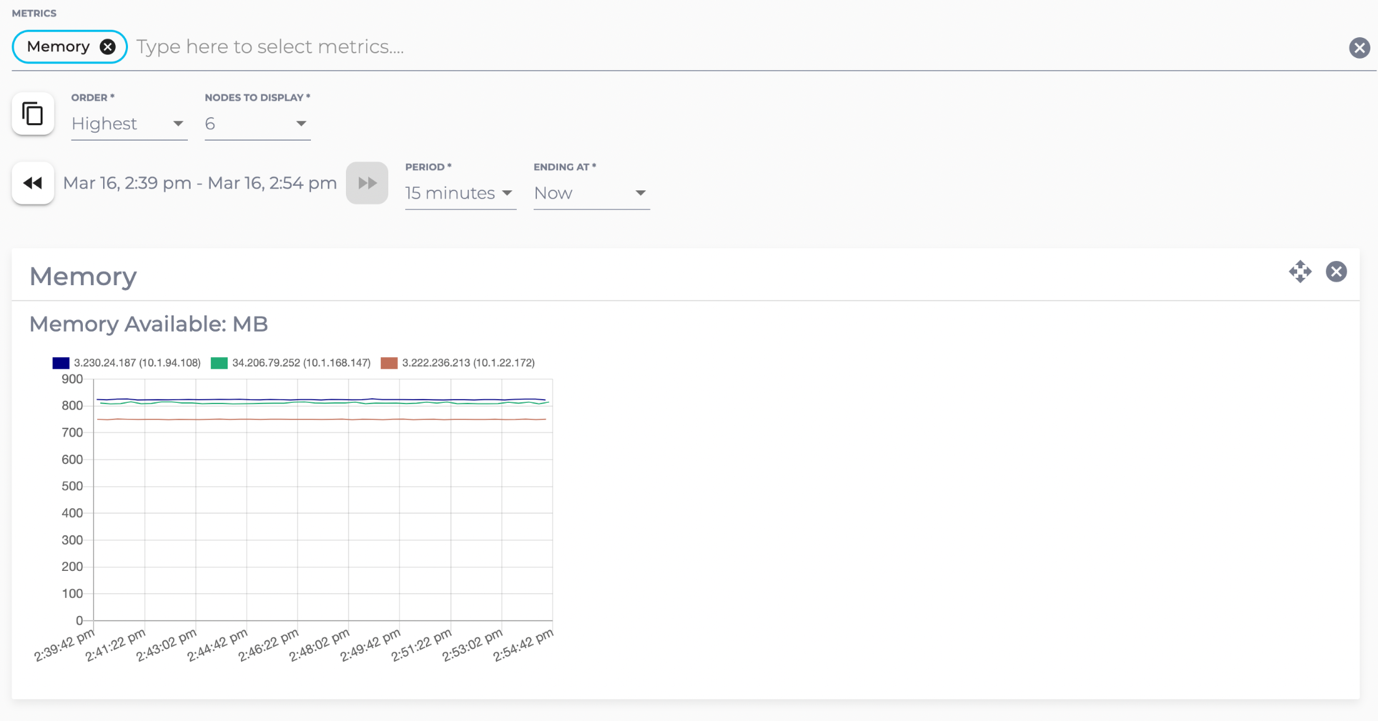This screenshot has height=721, width=1378.
Task: Click the green legend color swatch
Action: (219, 363)
